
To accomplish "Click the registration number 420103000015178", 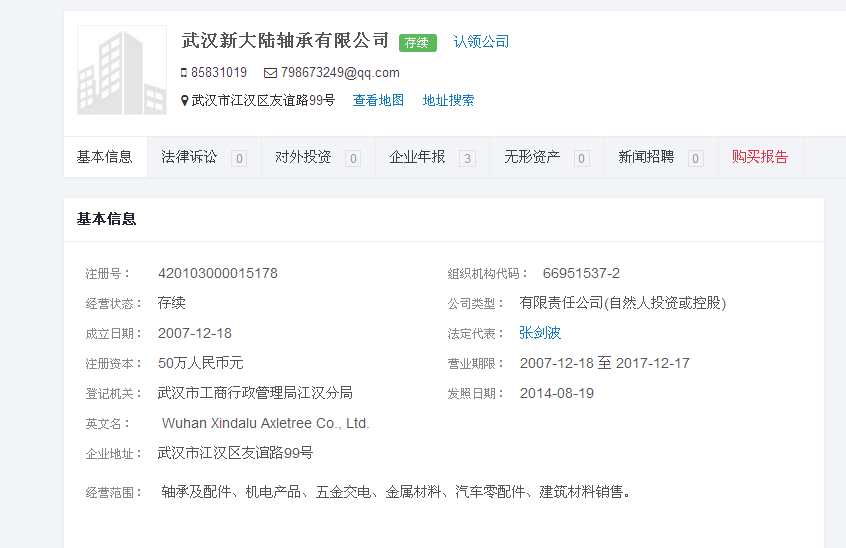I will (218, 273).
